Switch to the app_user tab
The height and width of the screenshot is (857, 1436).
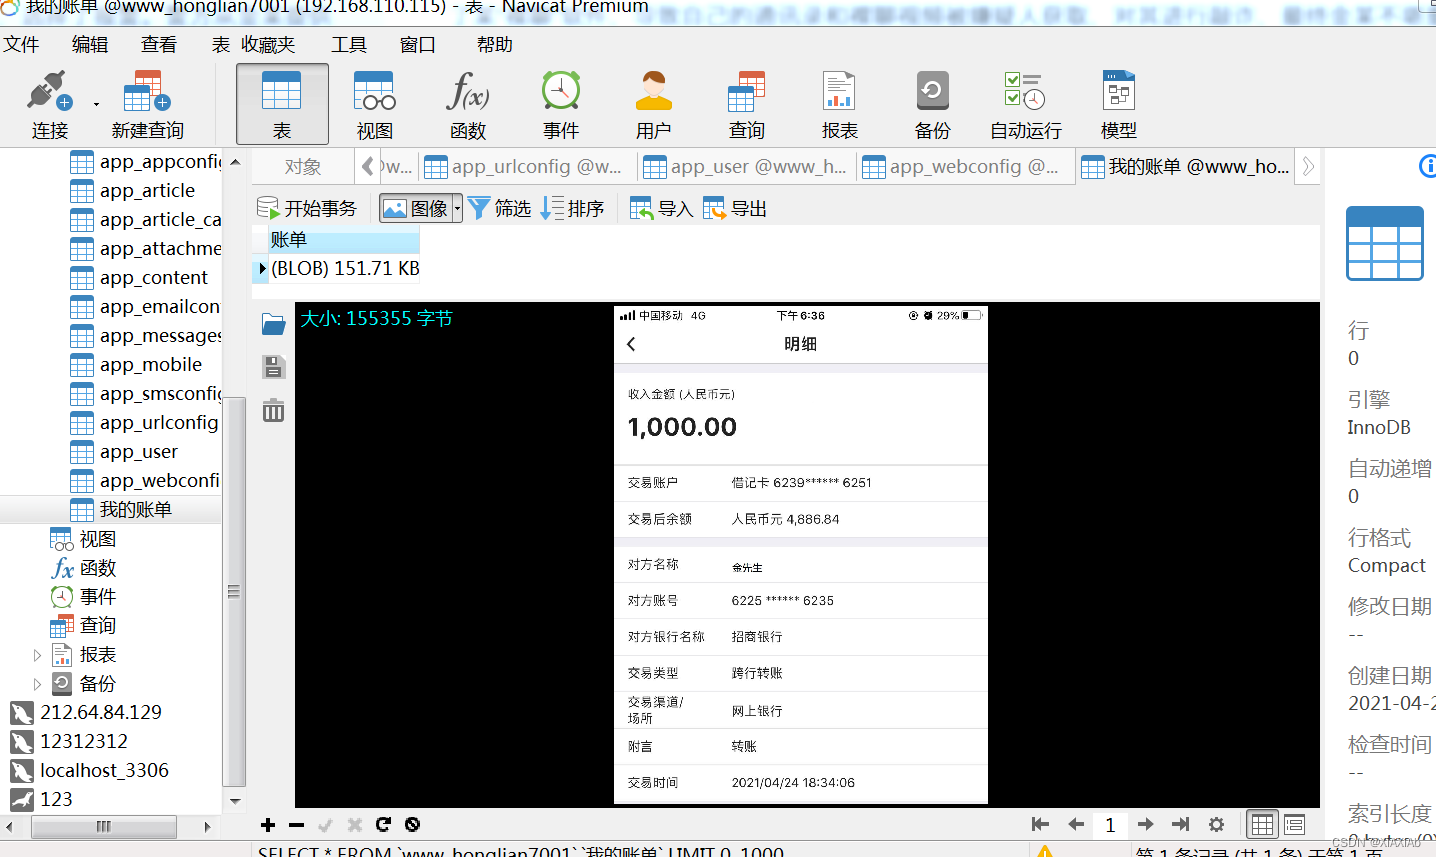tap(746, 167)
